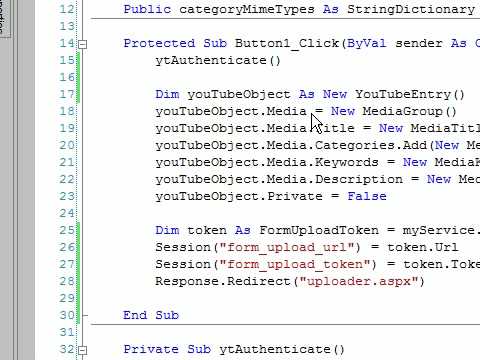Click 'StringDictionary' type on line 12

pos(411,9)
